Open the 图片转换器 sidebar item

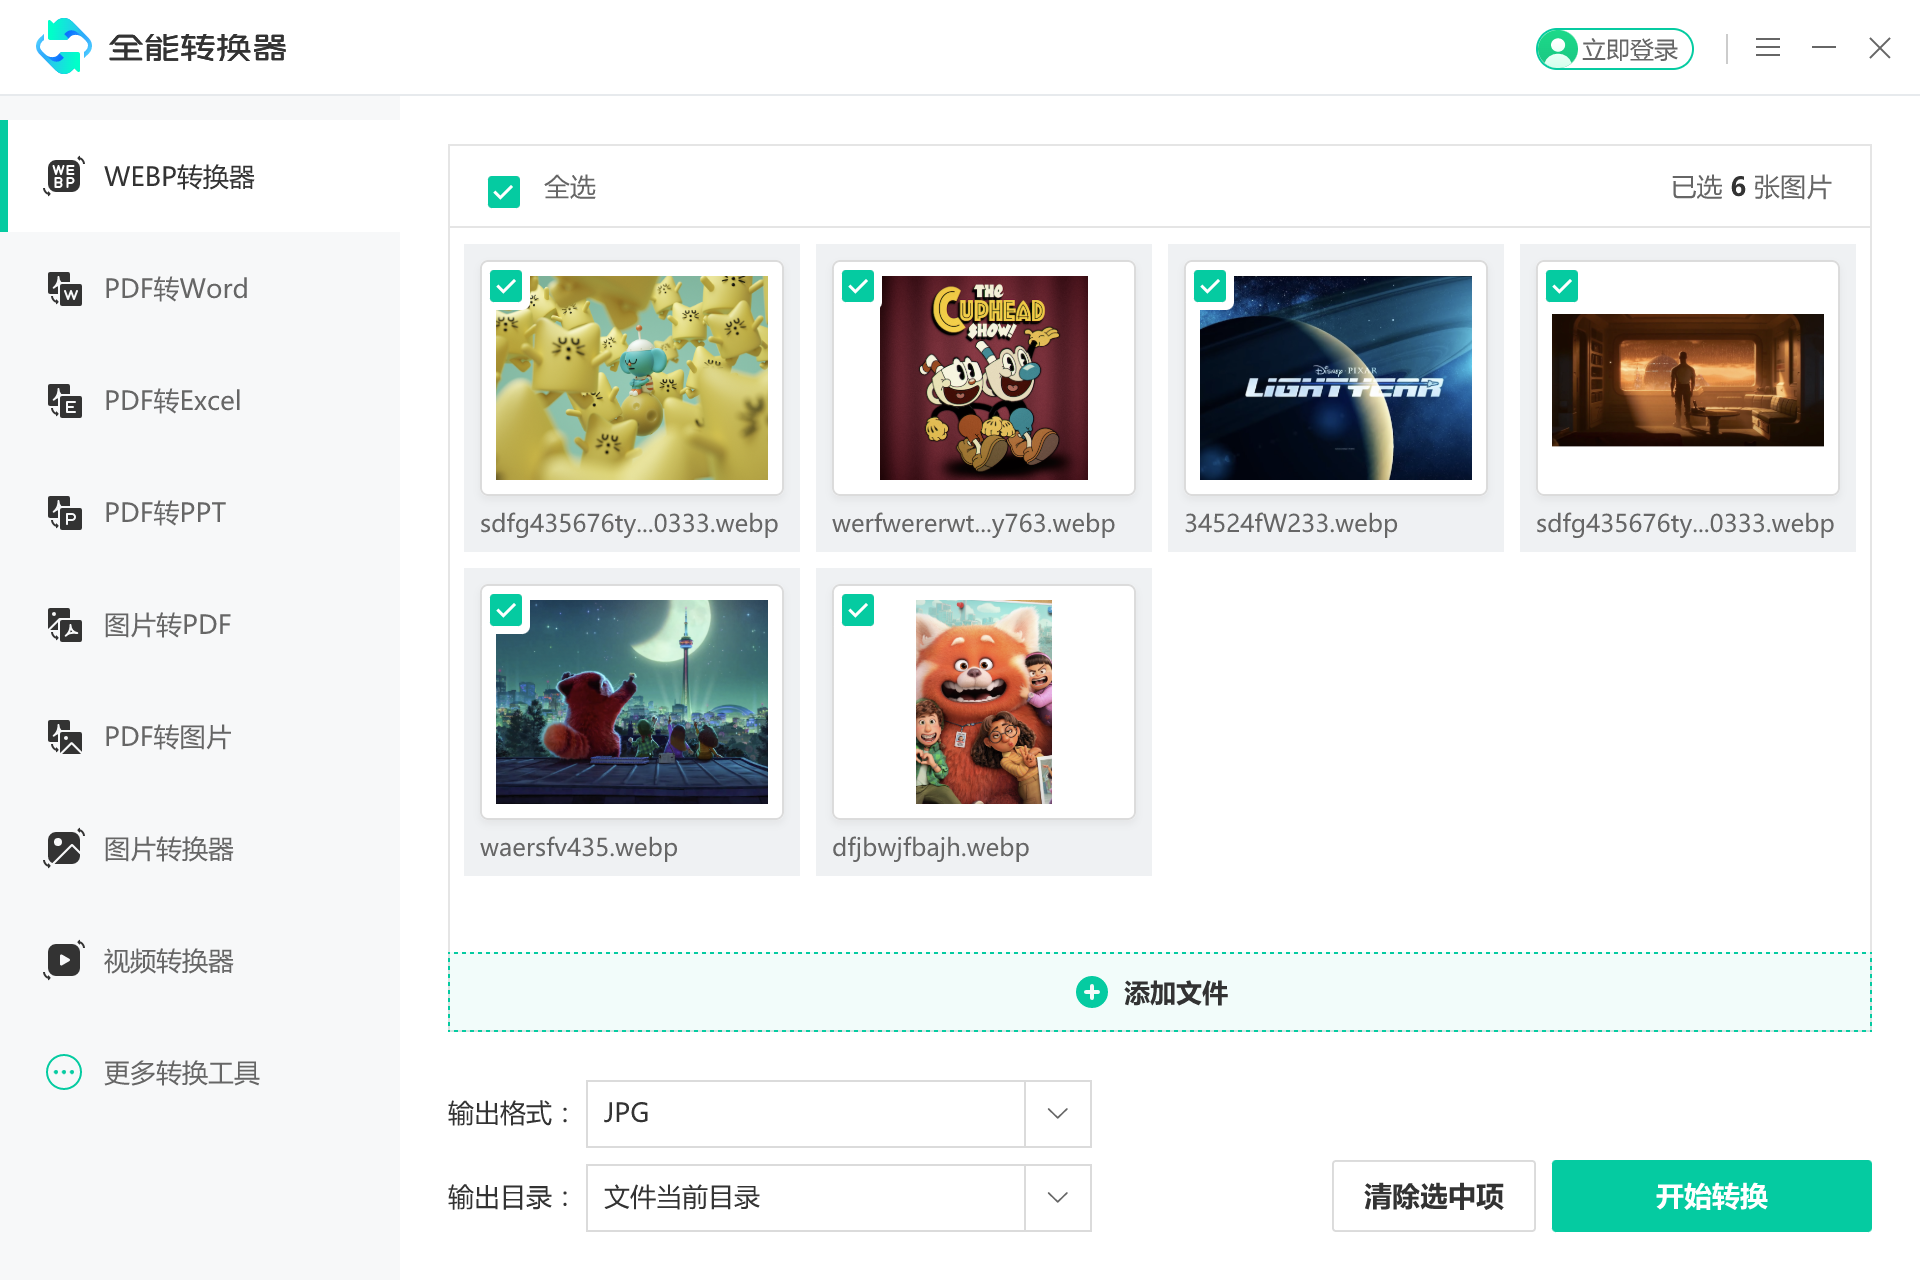pos(168,849)
